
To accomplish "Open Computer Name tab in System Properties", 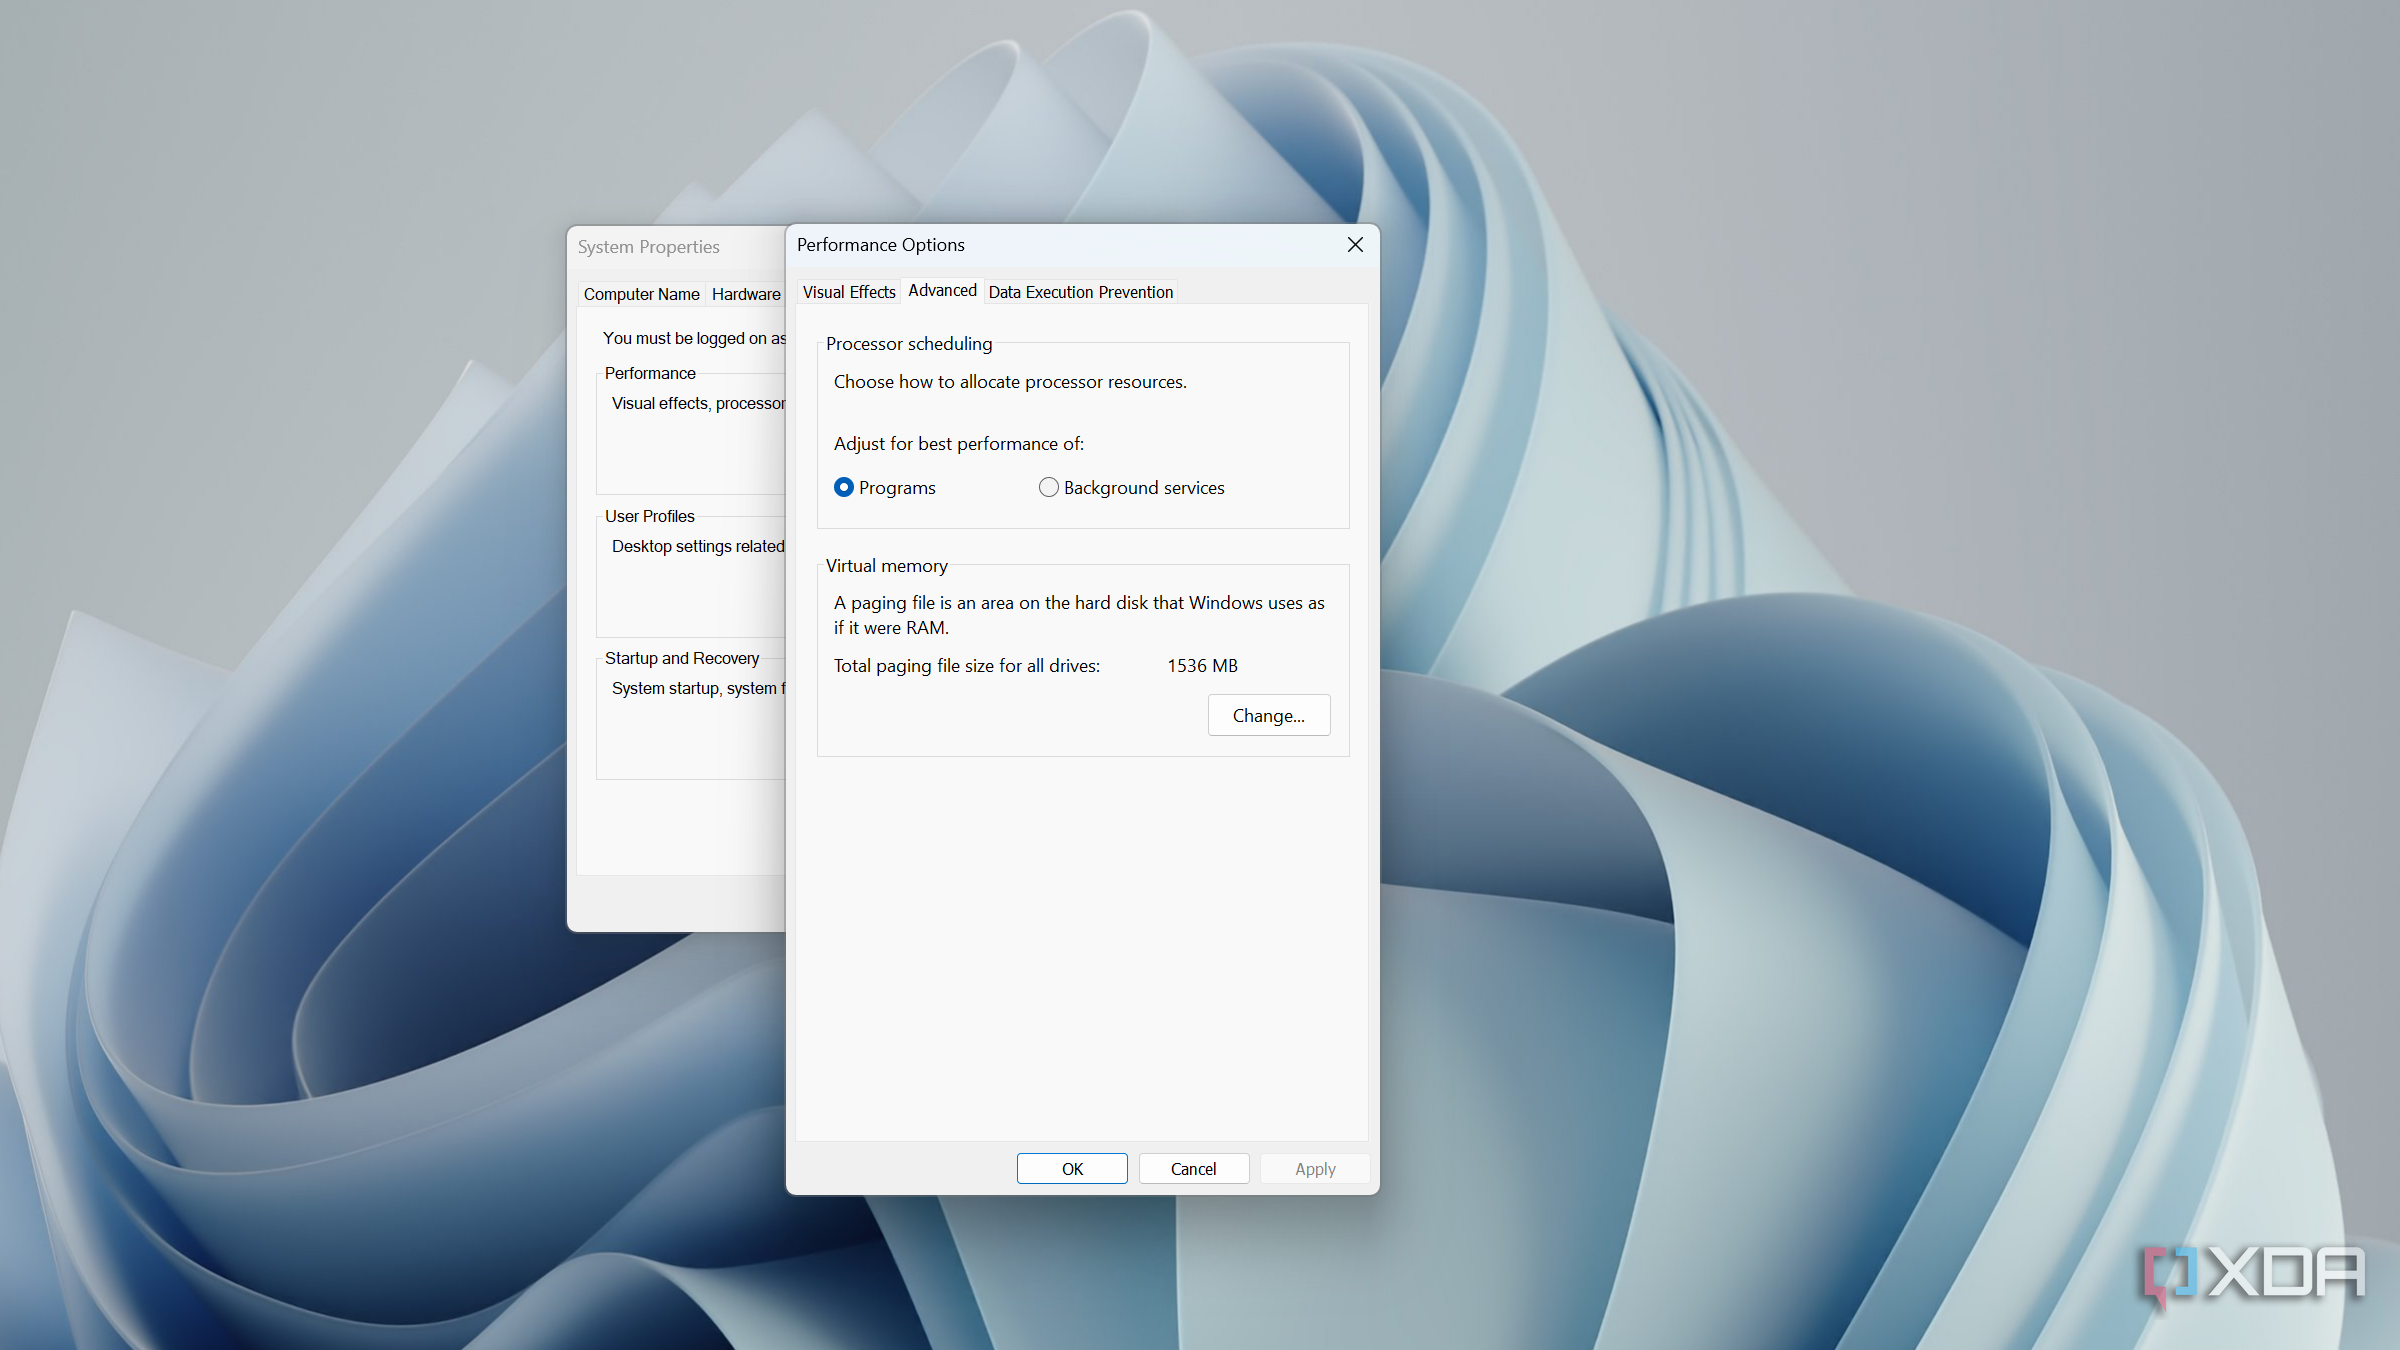I will [x=641, y=294].
